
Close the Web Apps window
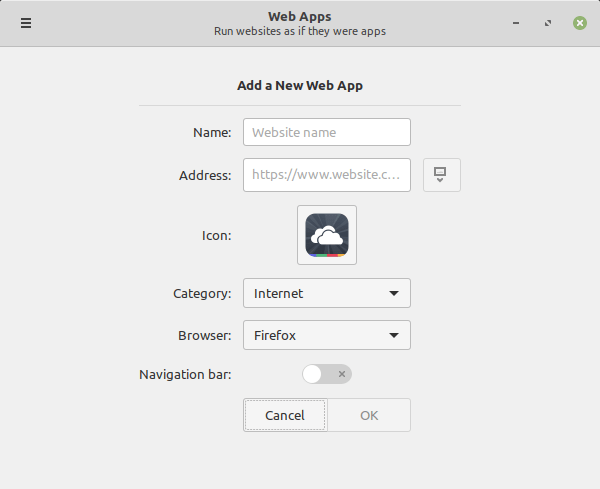tap(580, 23)
